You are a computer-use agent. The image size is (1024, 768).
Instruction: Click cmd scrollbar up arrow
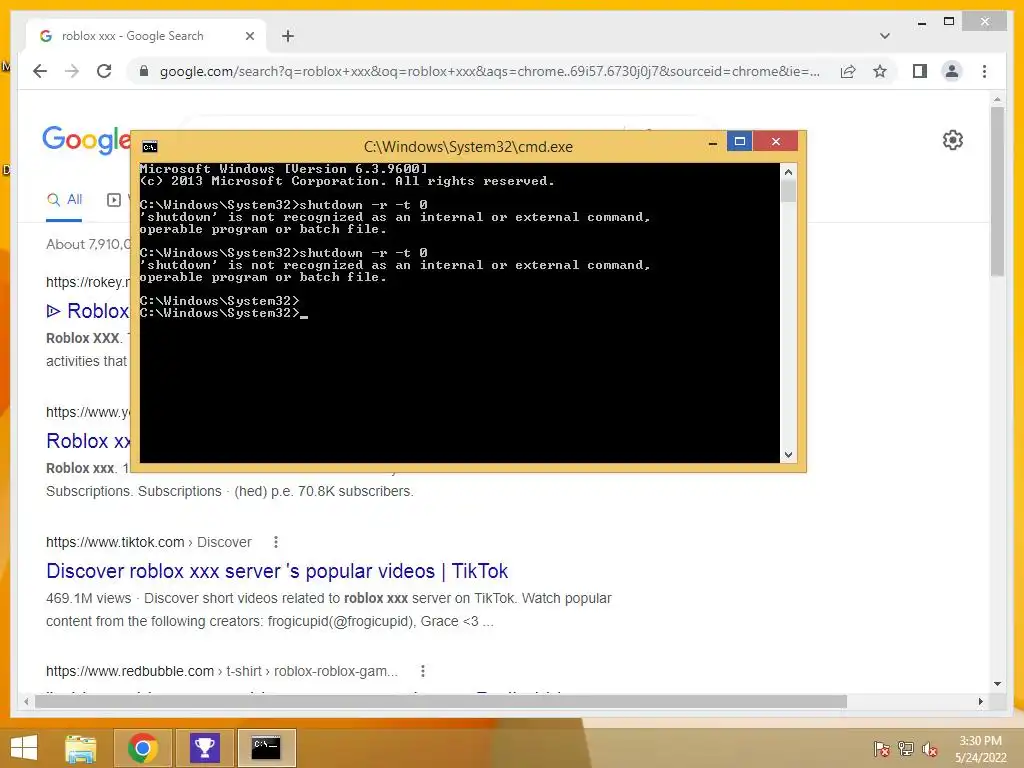pos(788,172)
